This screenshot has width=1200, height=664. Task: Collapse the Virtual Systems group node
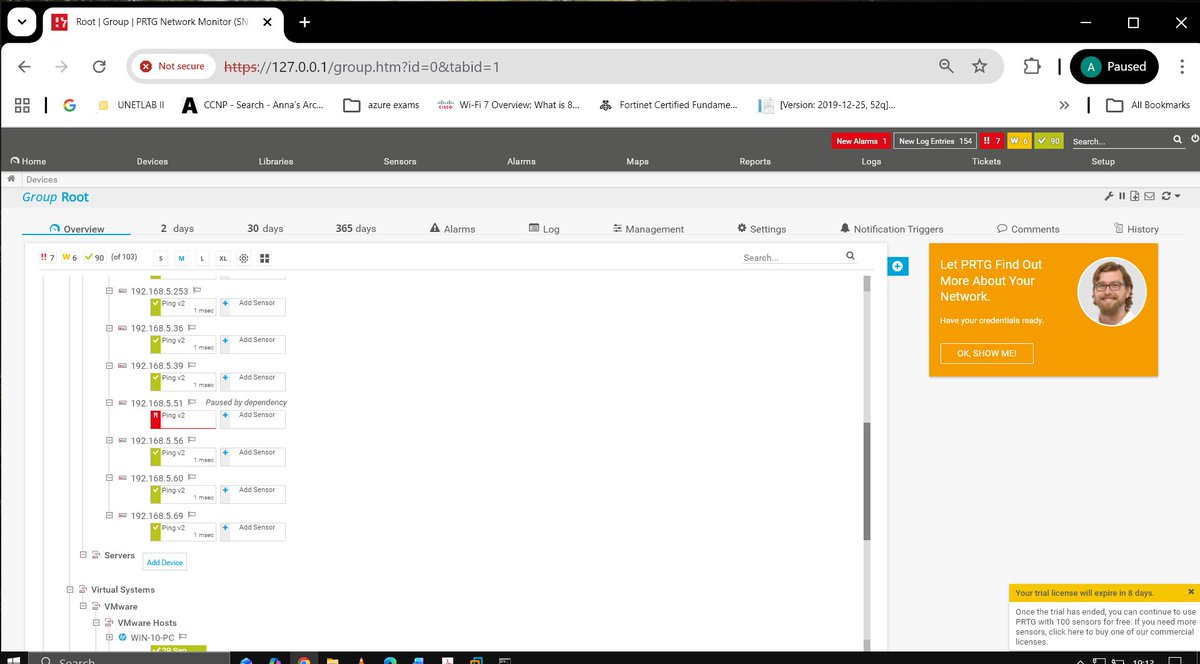pyautogui.click(x=71, y=590)
